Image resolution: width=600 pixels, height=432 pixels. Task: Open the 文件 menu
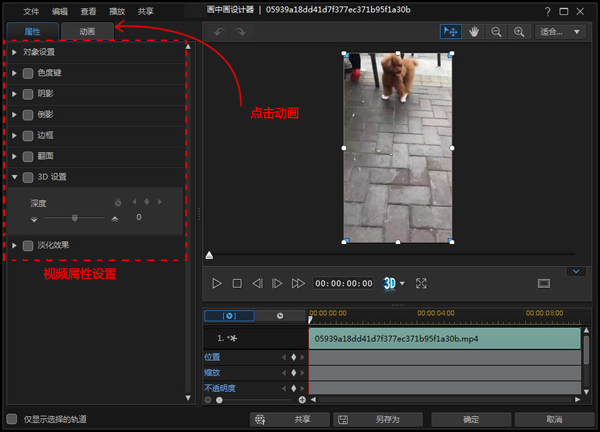click(x=31, y=11)
